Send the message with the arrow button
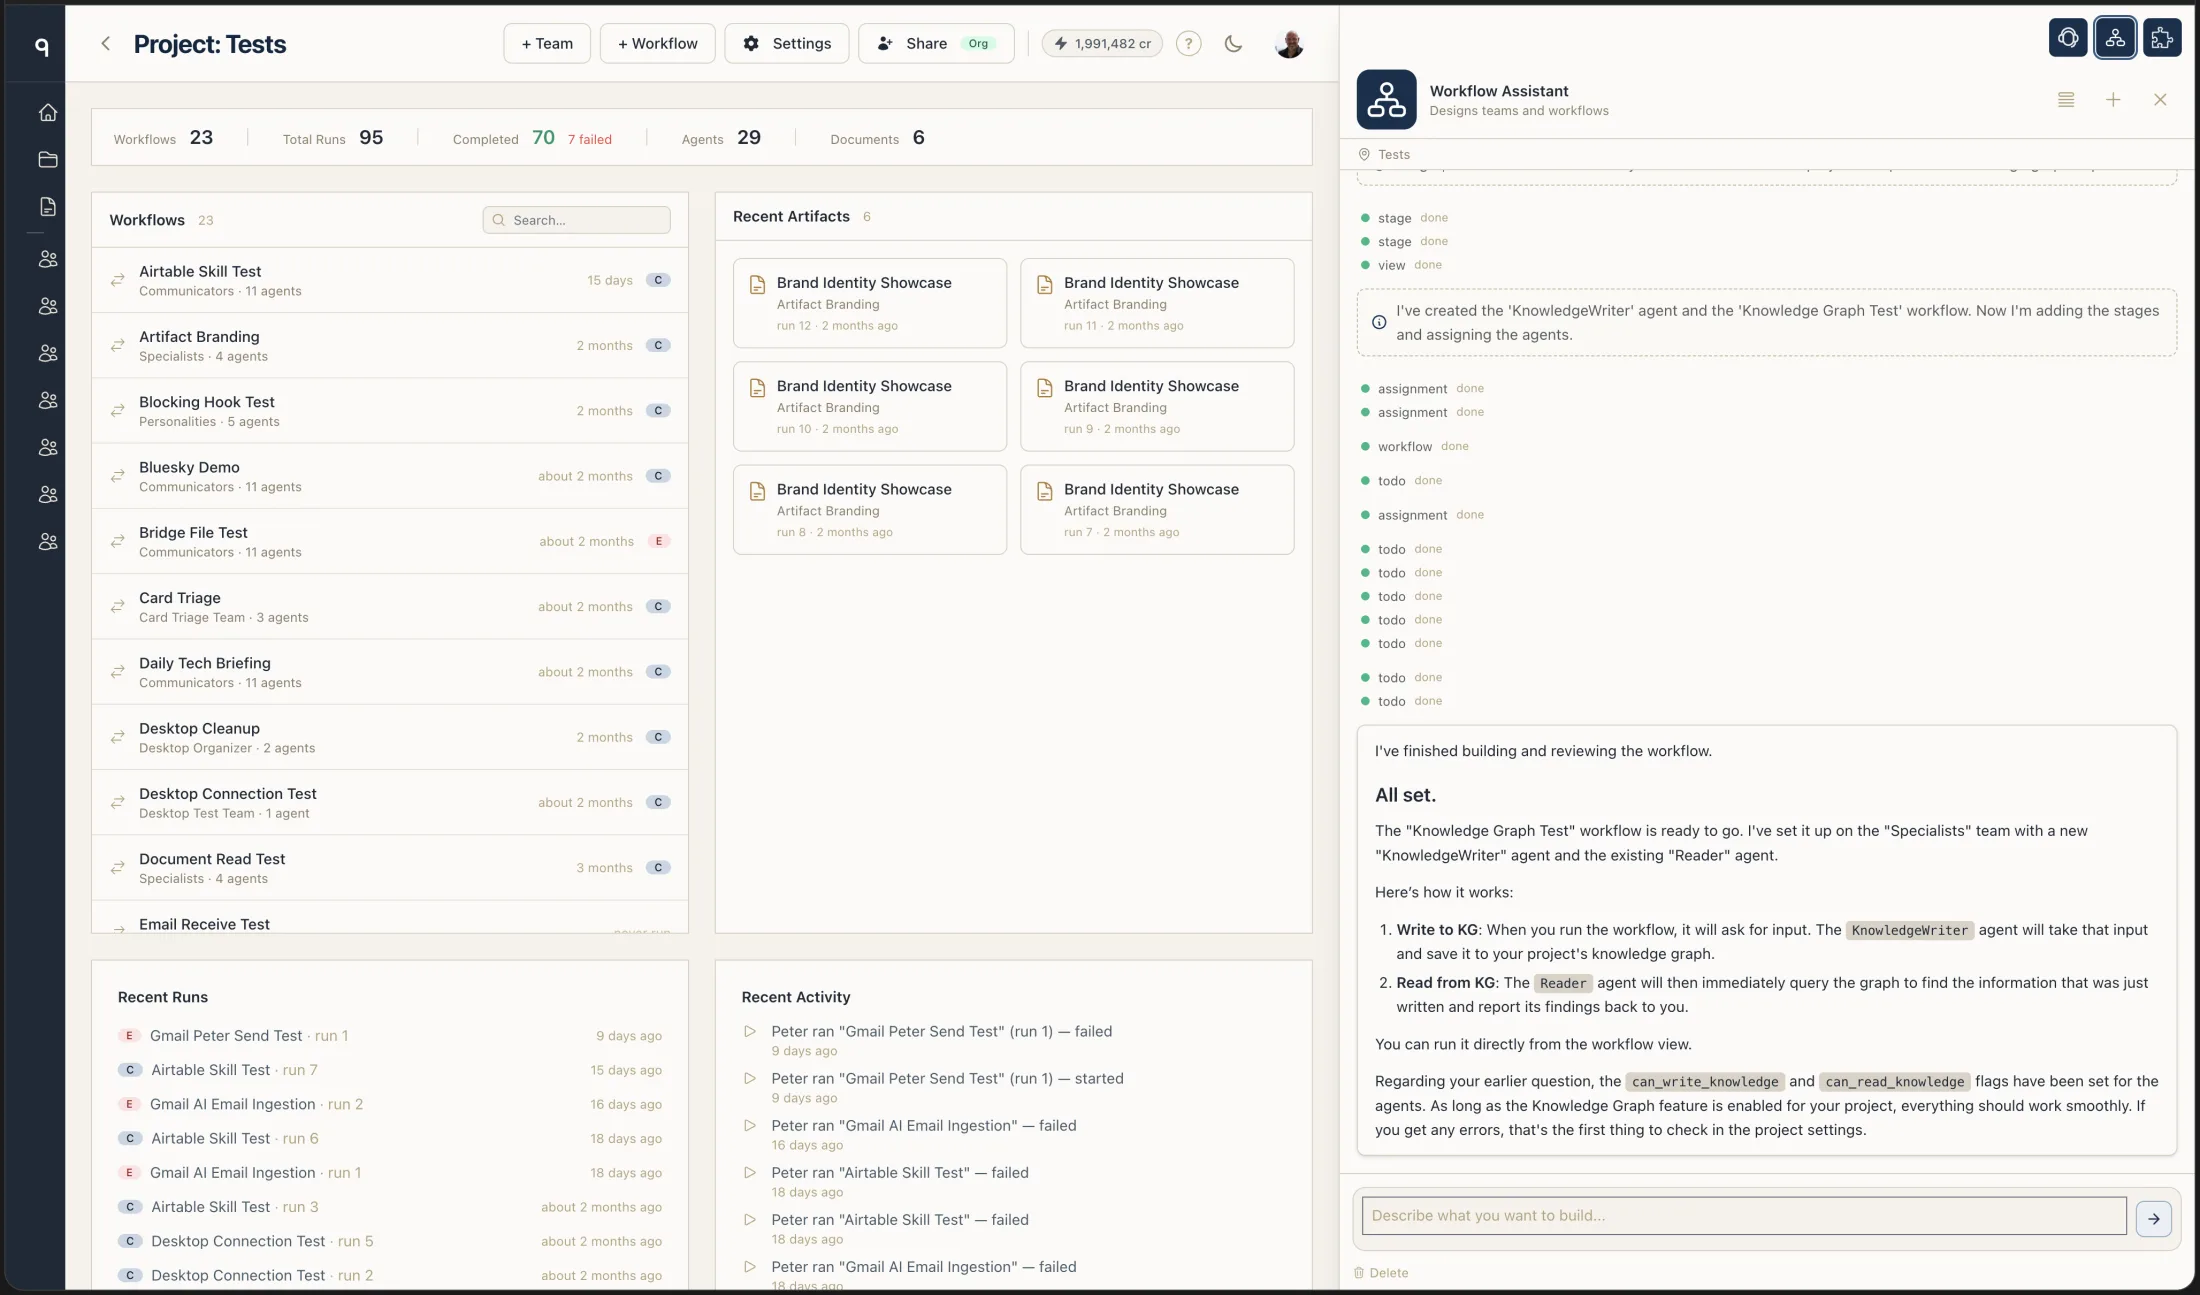The image size is (2200, 1295). 2153,1218
